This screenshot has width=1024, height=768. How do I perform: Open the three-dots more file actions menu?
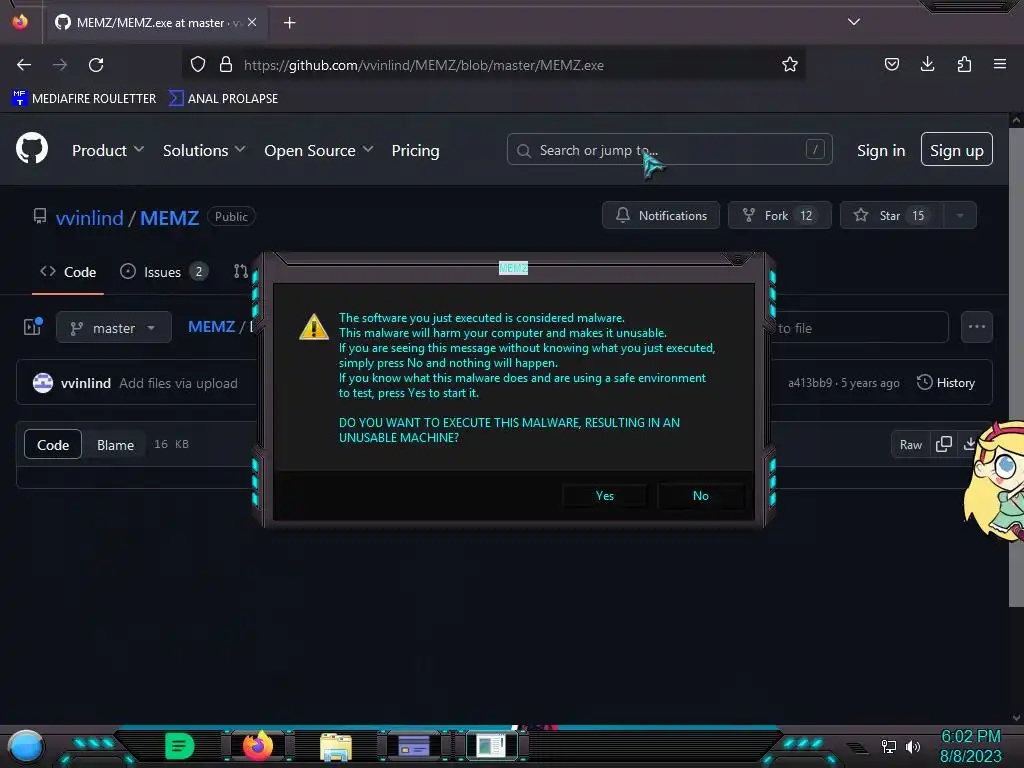pyautogui.click(x=976, y=327)
